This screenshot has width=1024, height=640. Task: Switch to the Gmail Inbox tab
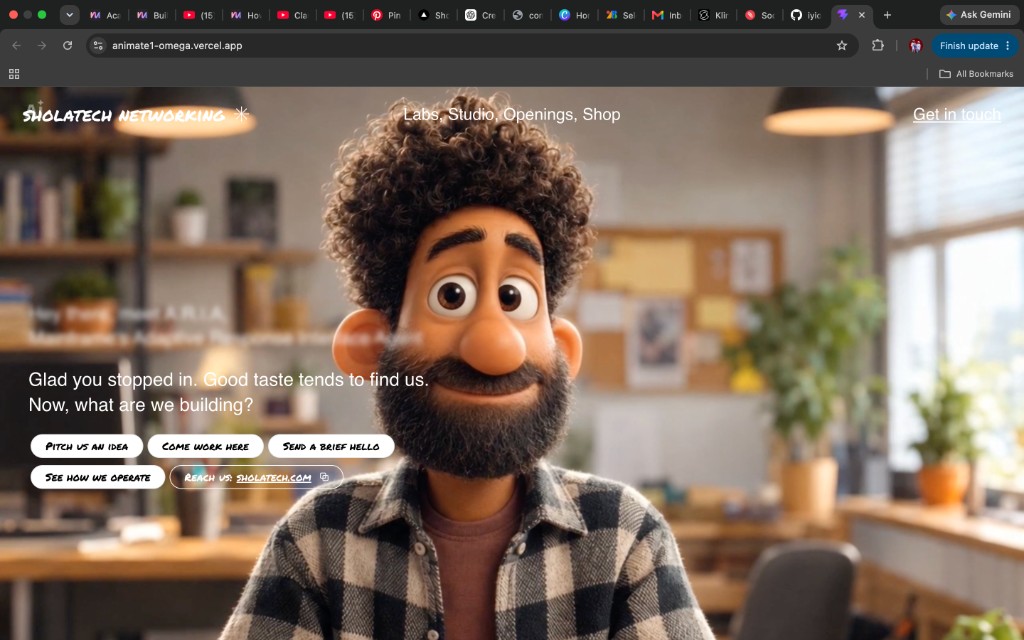pyautogui.click(x=667, y=15)
